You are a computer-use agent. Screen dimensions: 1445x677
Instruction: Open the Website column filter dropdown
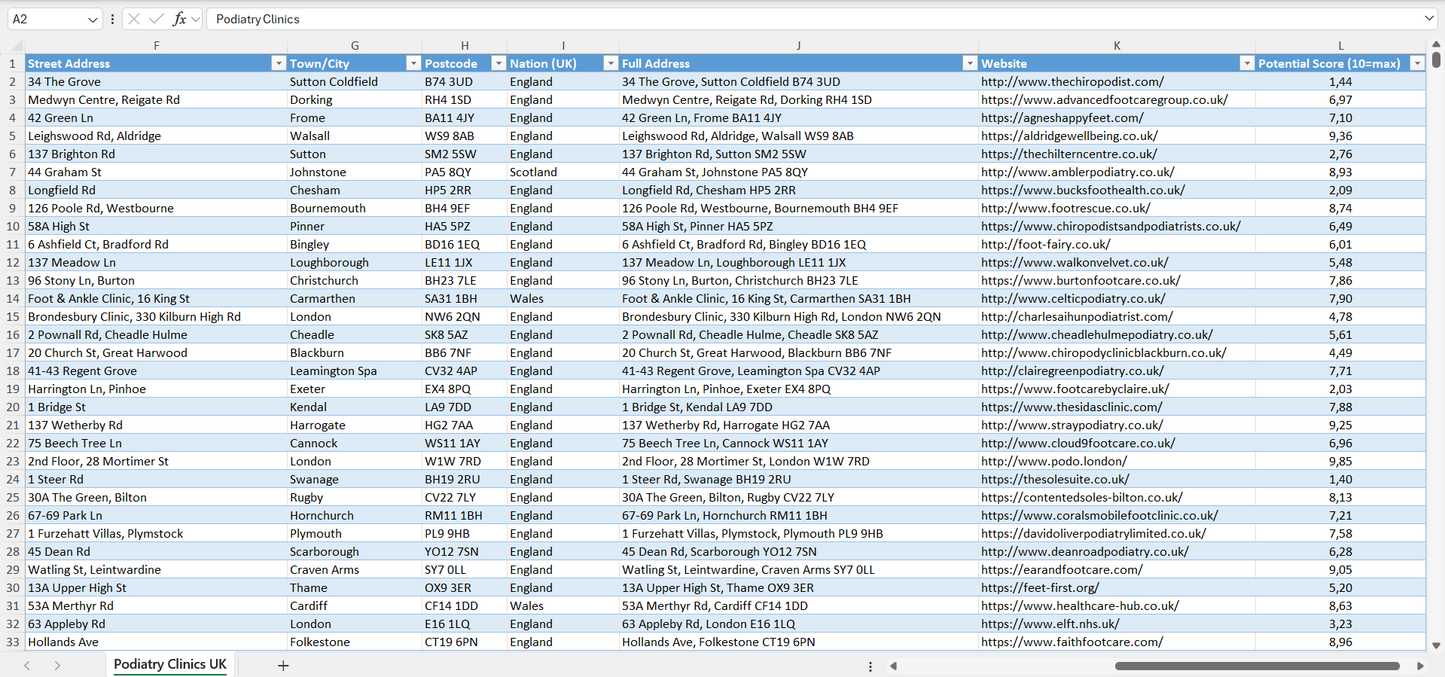(1246, 62)
